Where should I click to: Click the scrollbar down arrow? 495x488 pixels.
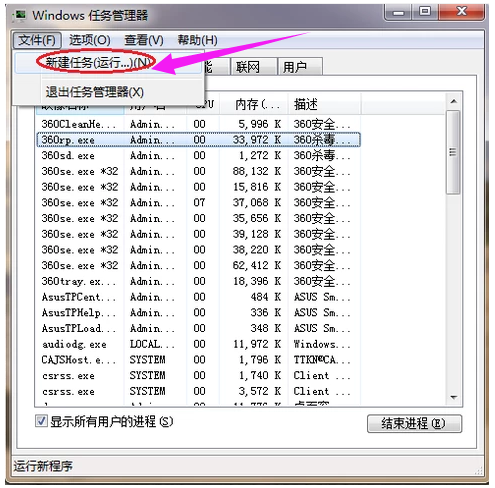(453, 397)
